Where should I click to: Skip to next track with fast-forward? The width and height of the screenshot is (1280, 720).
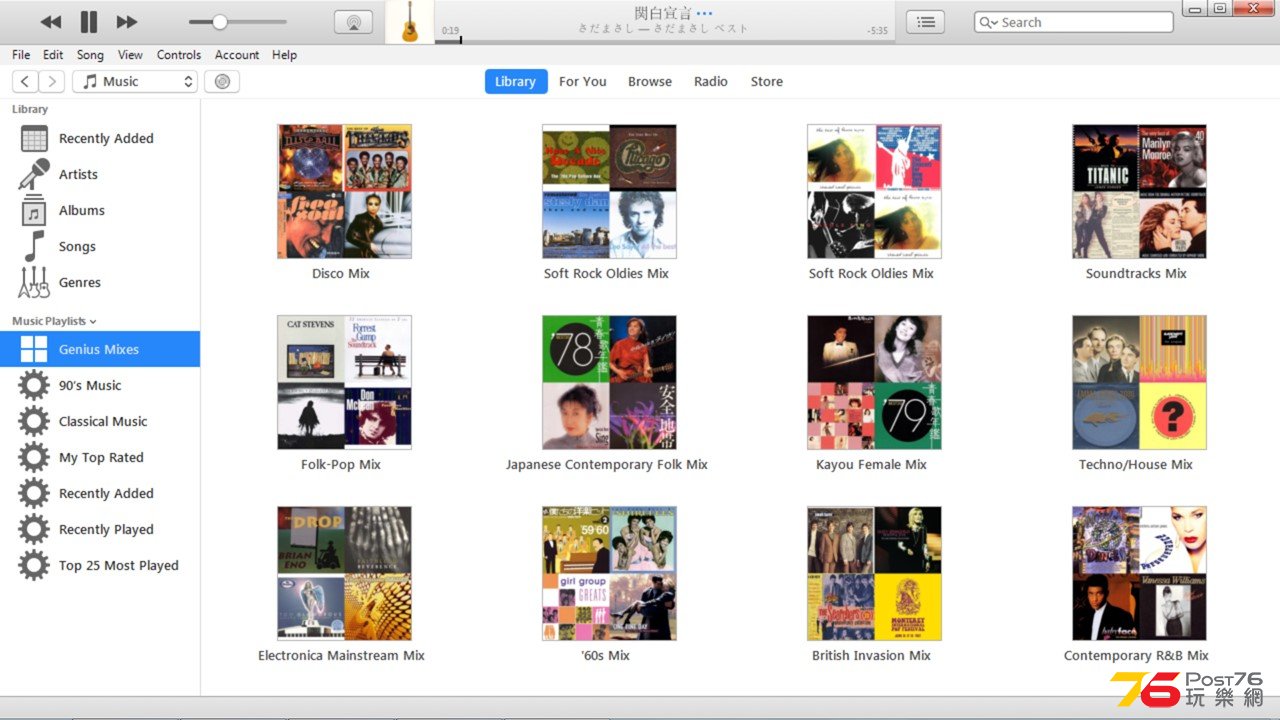[x=127, y=22]
